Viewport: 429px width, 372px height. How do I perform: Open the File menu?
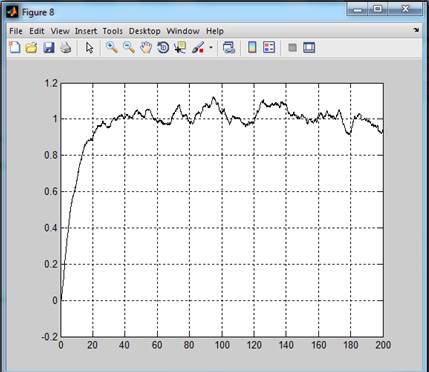point(16,31)
